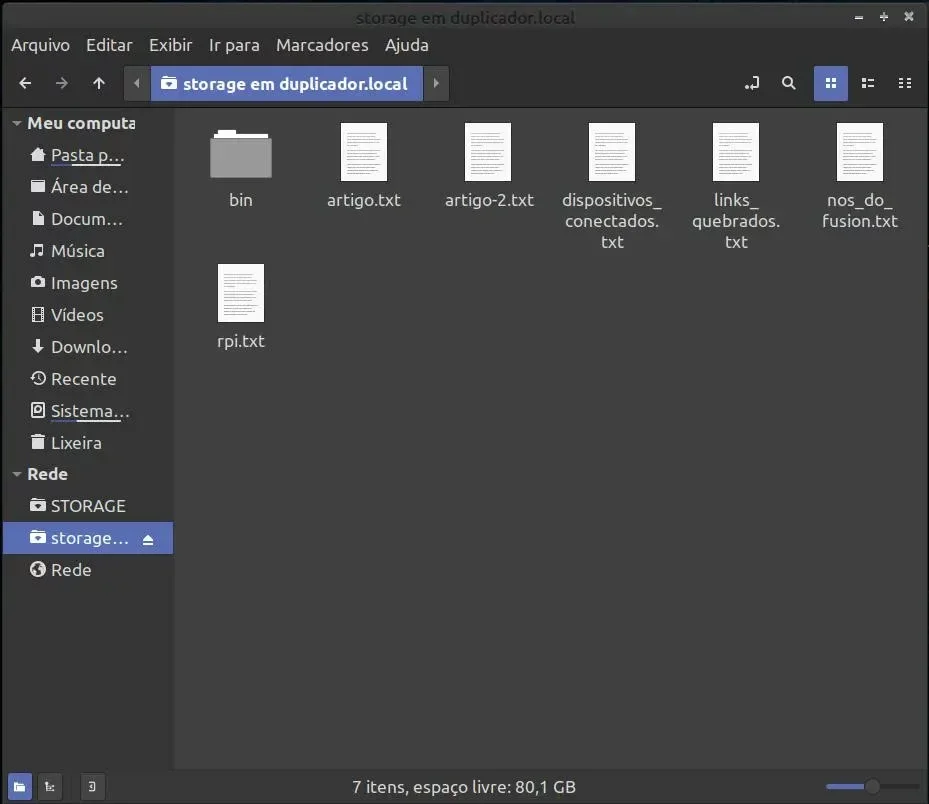Toggle the location entry path button
This screenshot has width=929, height=804.
(x=752, y=84)
